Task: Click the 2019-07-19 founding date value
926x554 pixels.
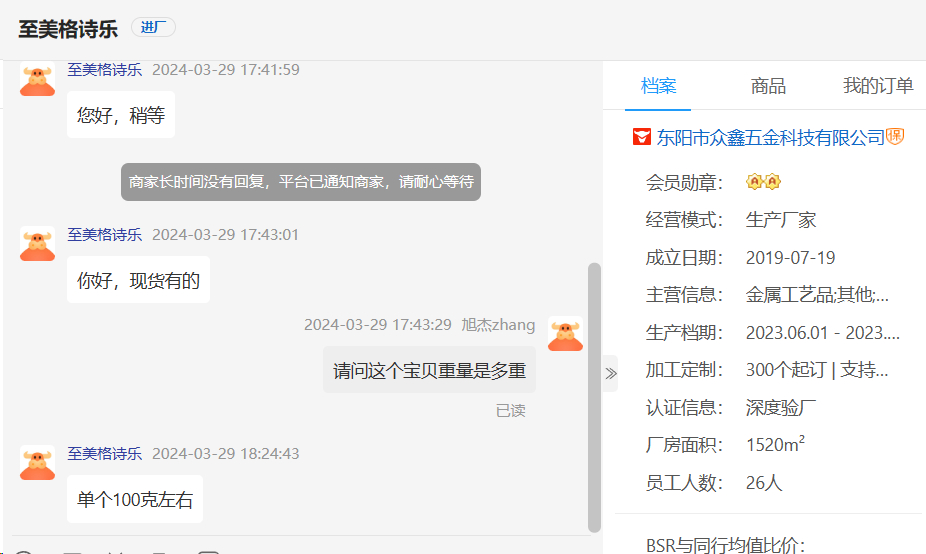Action: (x=790, y=258)
